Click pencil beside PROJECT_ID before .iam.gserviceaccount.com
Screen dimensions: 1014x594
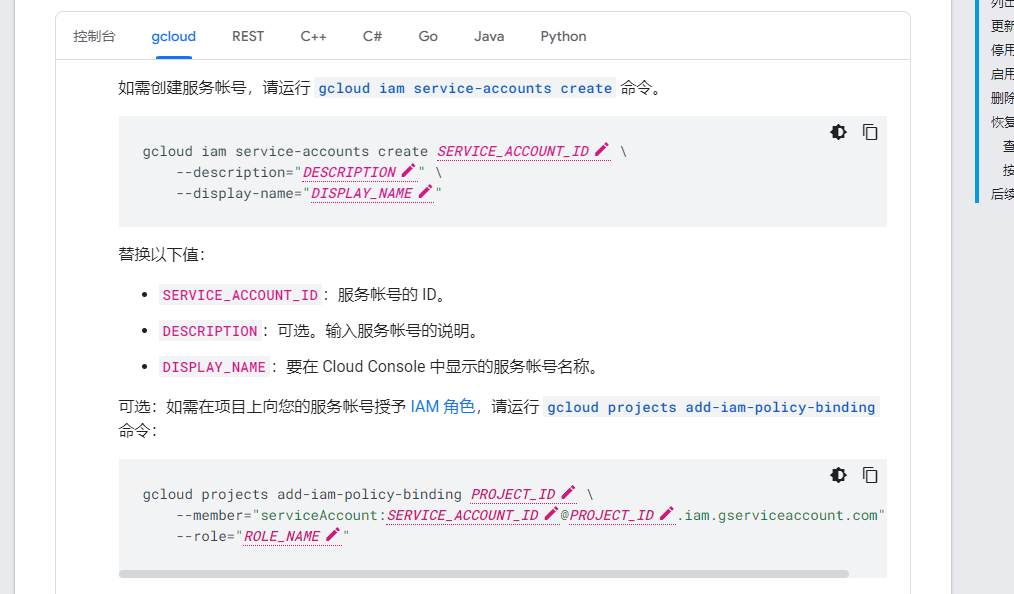click(666, 514)
